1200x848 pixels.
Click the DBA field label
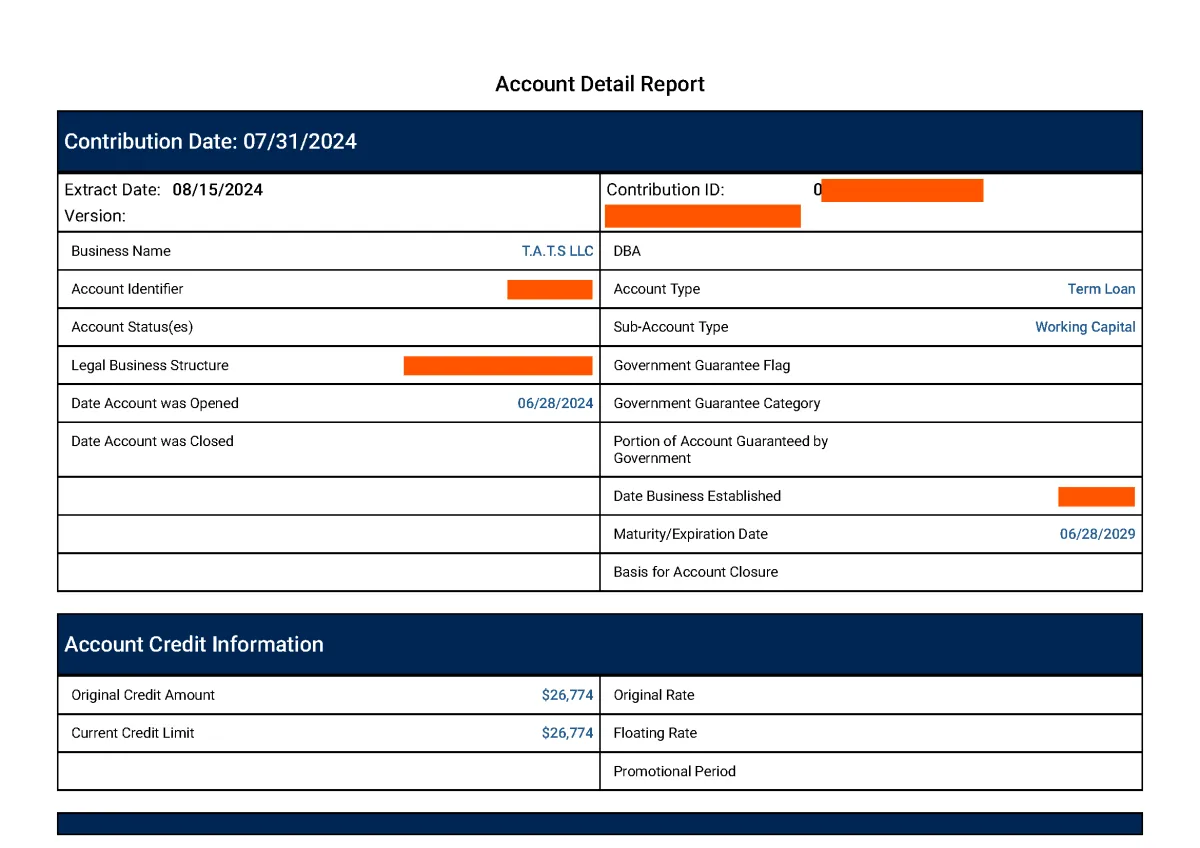point(627,251)
